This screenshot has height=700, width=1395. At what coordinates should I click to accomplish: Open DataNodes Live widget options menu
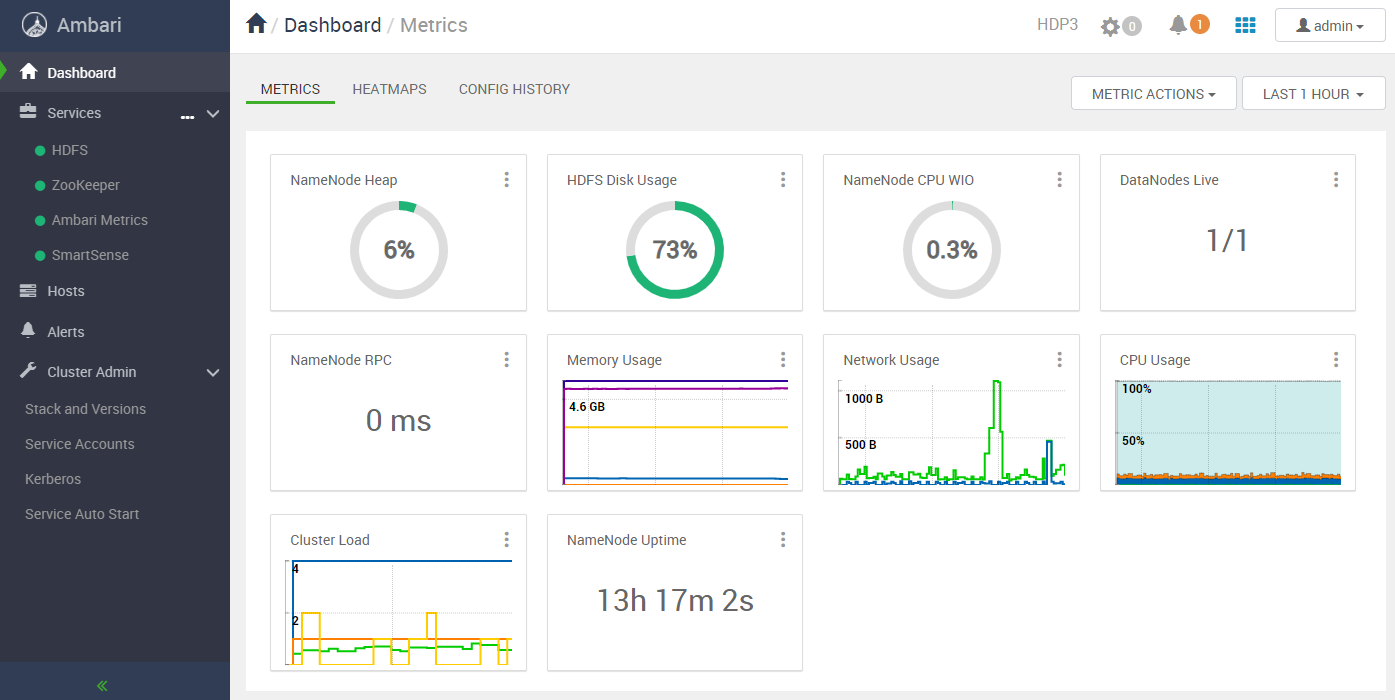pyautogui.click(x=1336, y=180)
